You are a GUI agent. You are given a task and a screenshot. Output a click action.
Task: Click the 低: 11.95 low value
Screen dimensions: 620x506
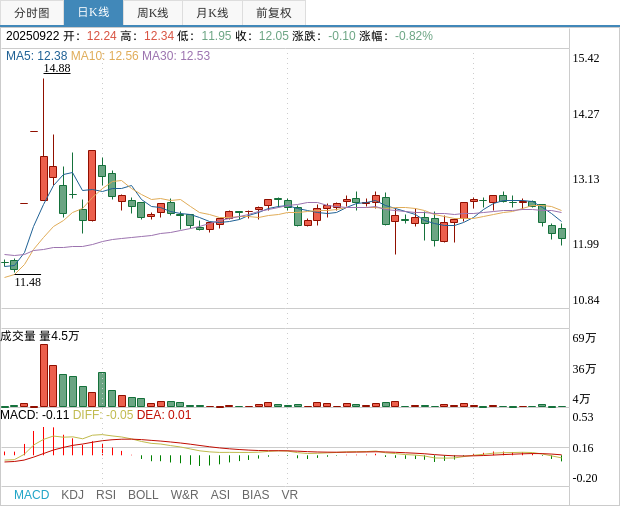[x=204, y=36]
